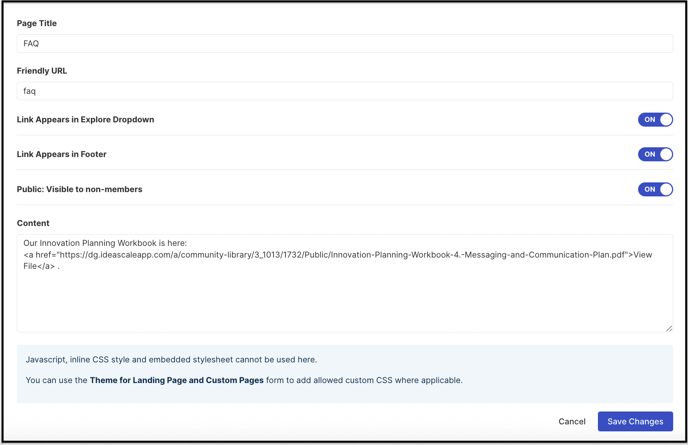The width and height of the screenshot is (688, 445).
Task: Click the Page Title label
Action: point(37,23)
